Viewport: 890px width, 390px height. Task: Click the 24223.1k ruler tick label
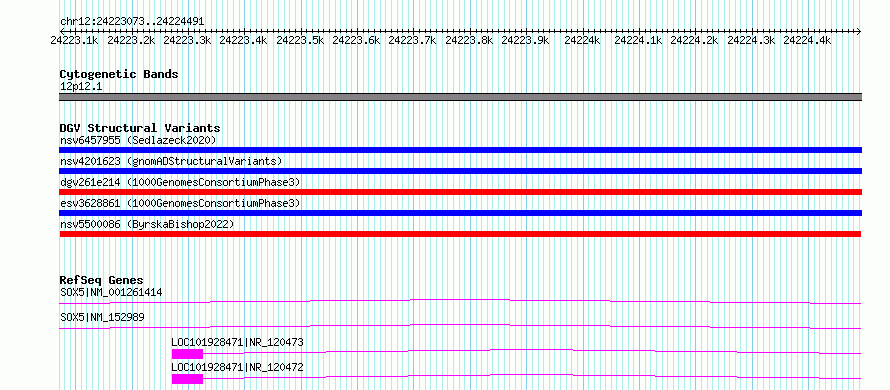(x=74, y=40)
